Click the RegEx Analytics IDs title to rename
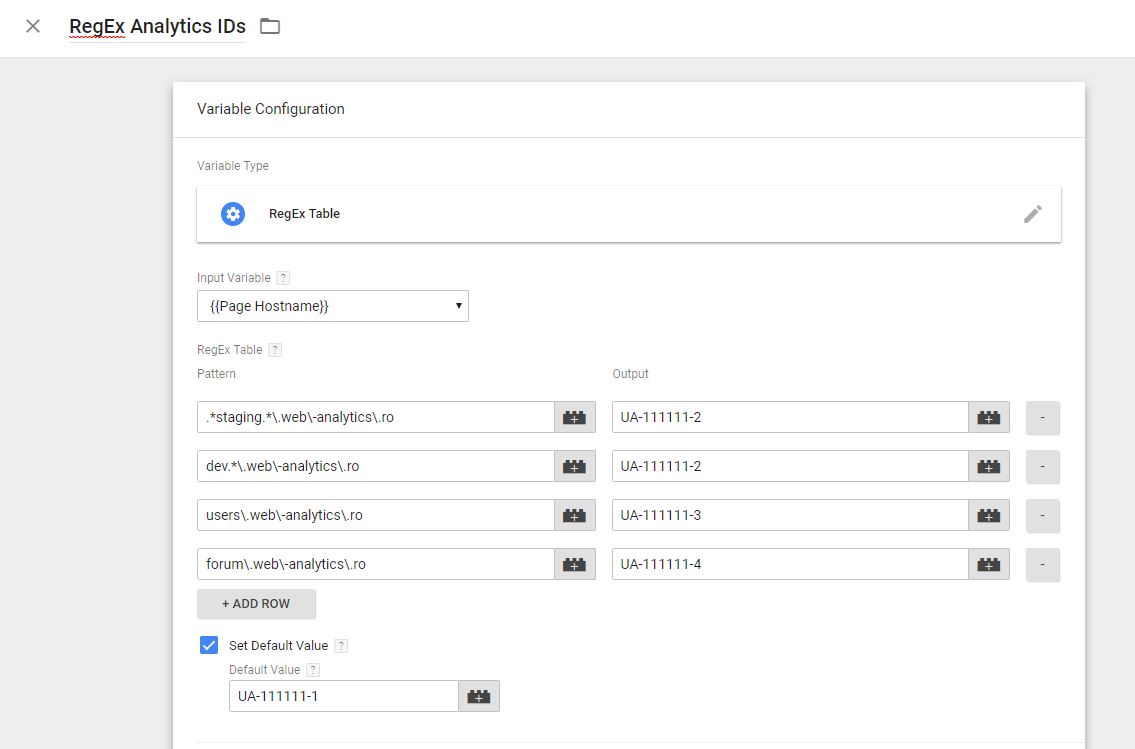The width and height of the screenshot is (1135, 749). 157,27
